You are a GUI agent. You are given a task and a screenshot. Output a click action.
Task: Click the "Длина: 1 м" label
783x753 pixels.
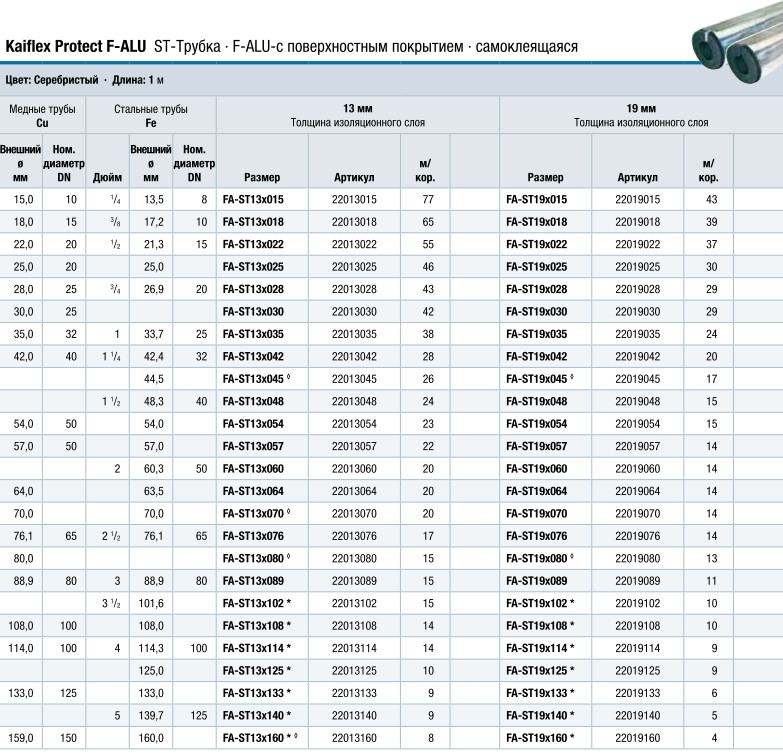point(137,80)
